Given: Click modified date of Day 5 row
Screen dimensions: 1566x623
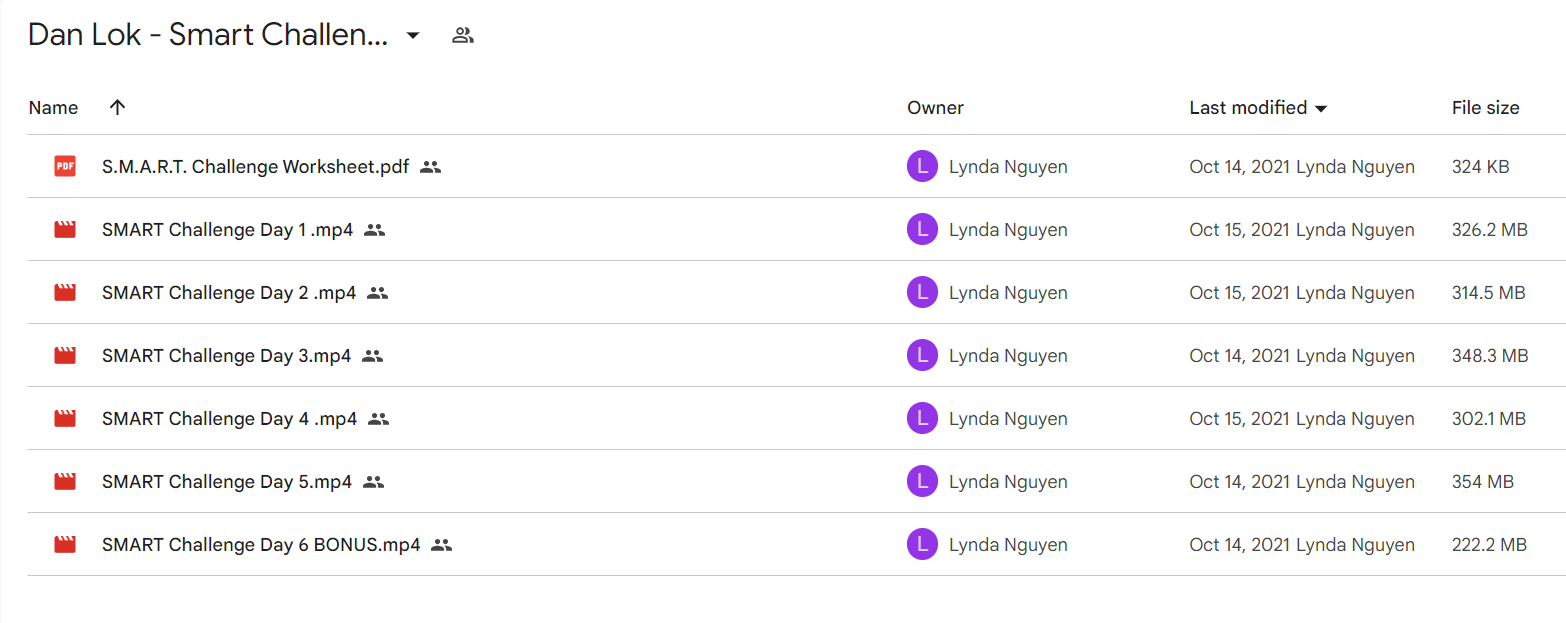Looking at the screenshot, I should [1302, 482].
